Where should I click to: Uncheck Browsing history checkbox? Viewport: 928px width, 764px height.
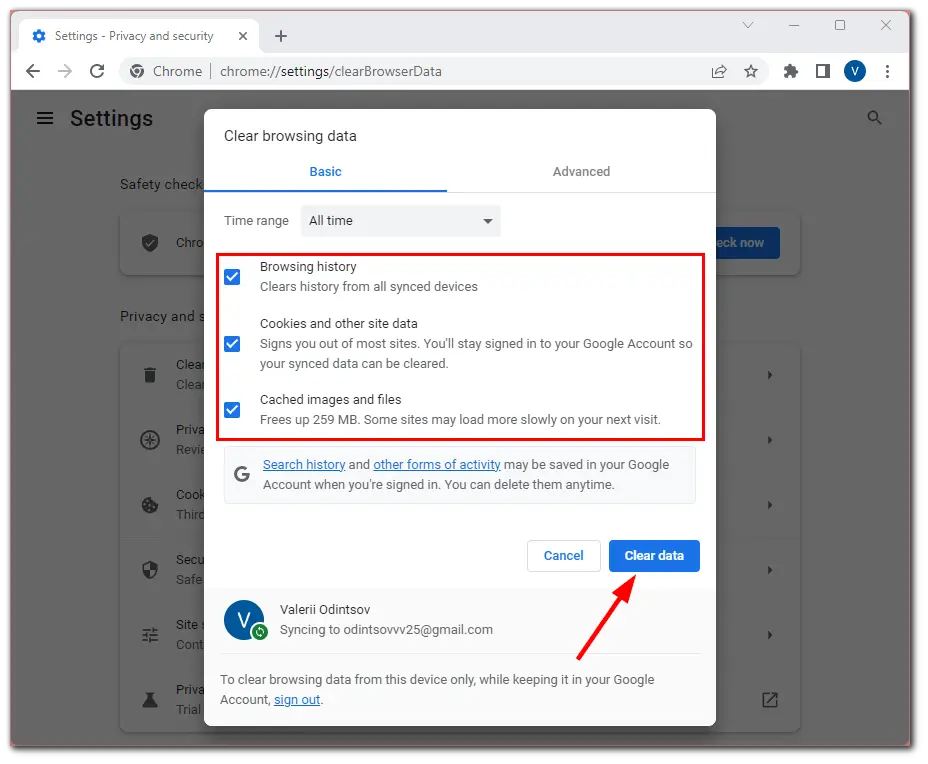click(232, 277)
